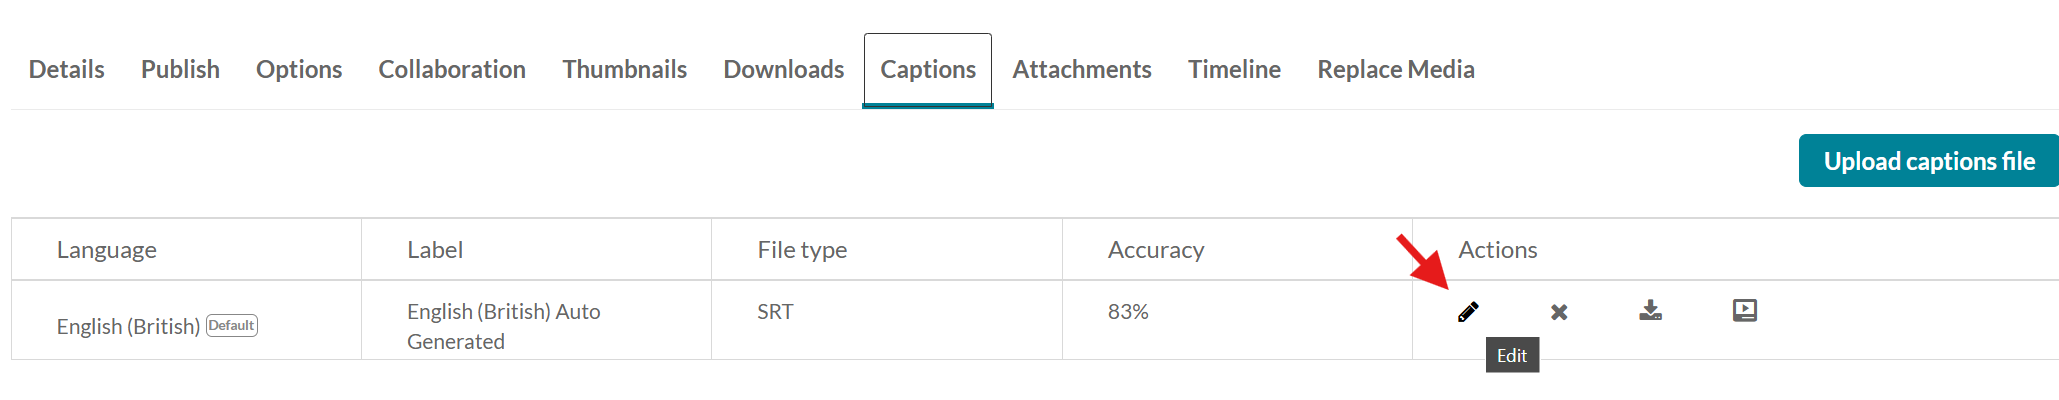2059x400 pixels.
Task: Click the pencil Edit caption icon
Action: pyautogui.click(x=1468, y=312)
